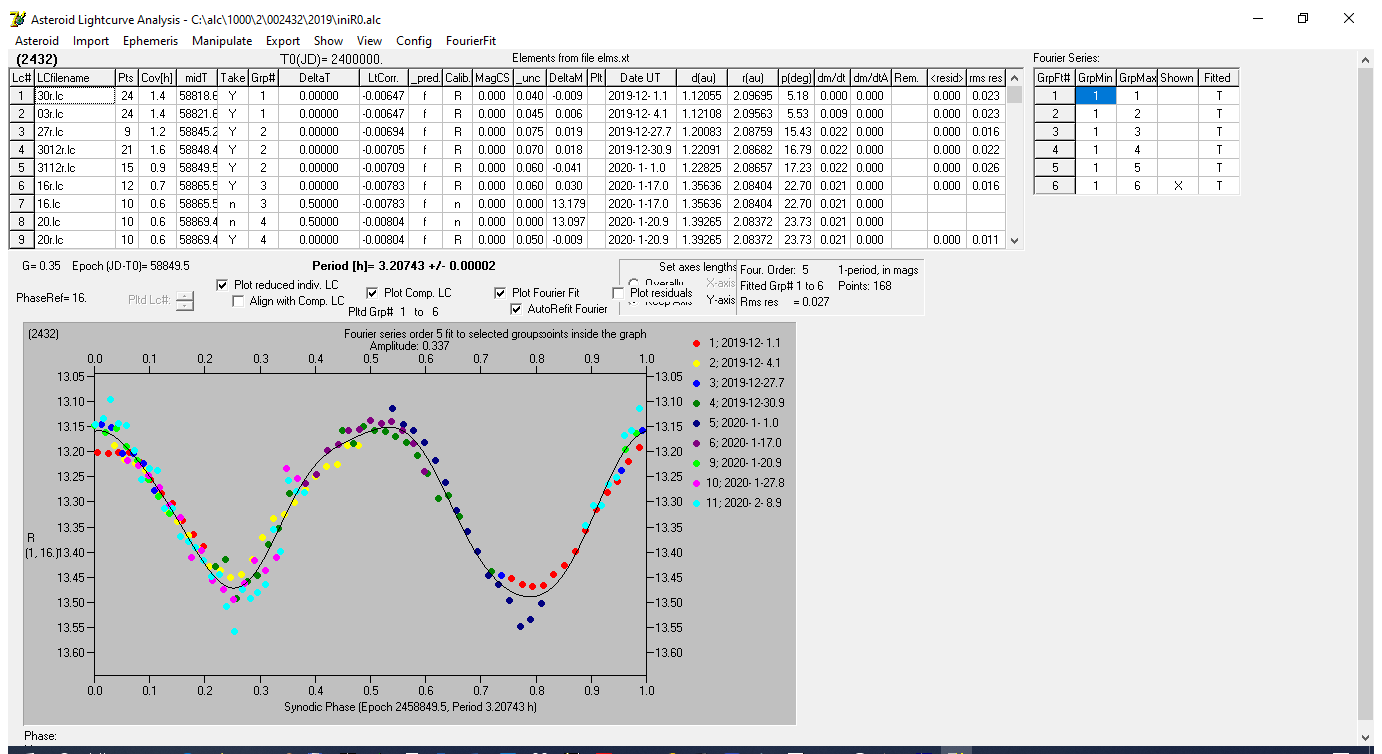Click Fourier Series row header 6

[x=1054, y=186]
